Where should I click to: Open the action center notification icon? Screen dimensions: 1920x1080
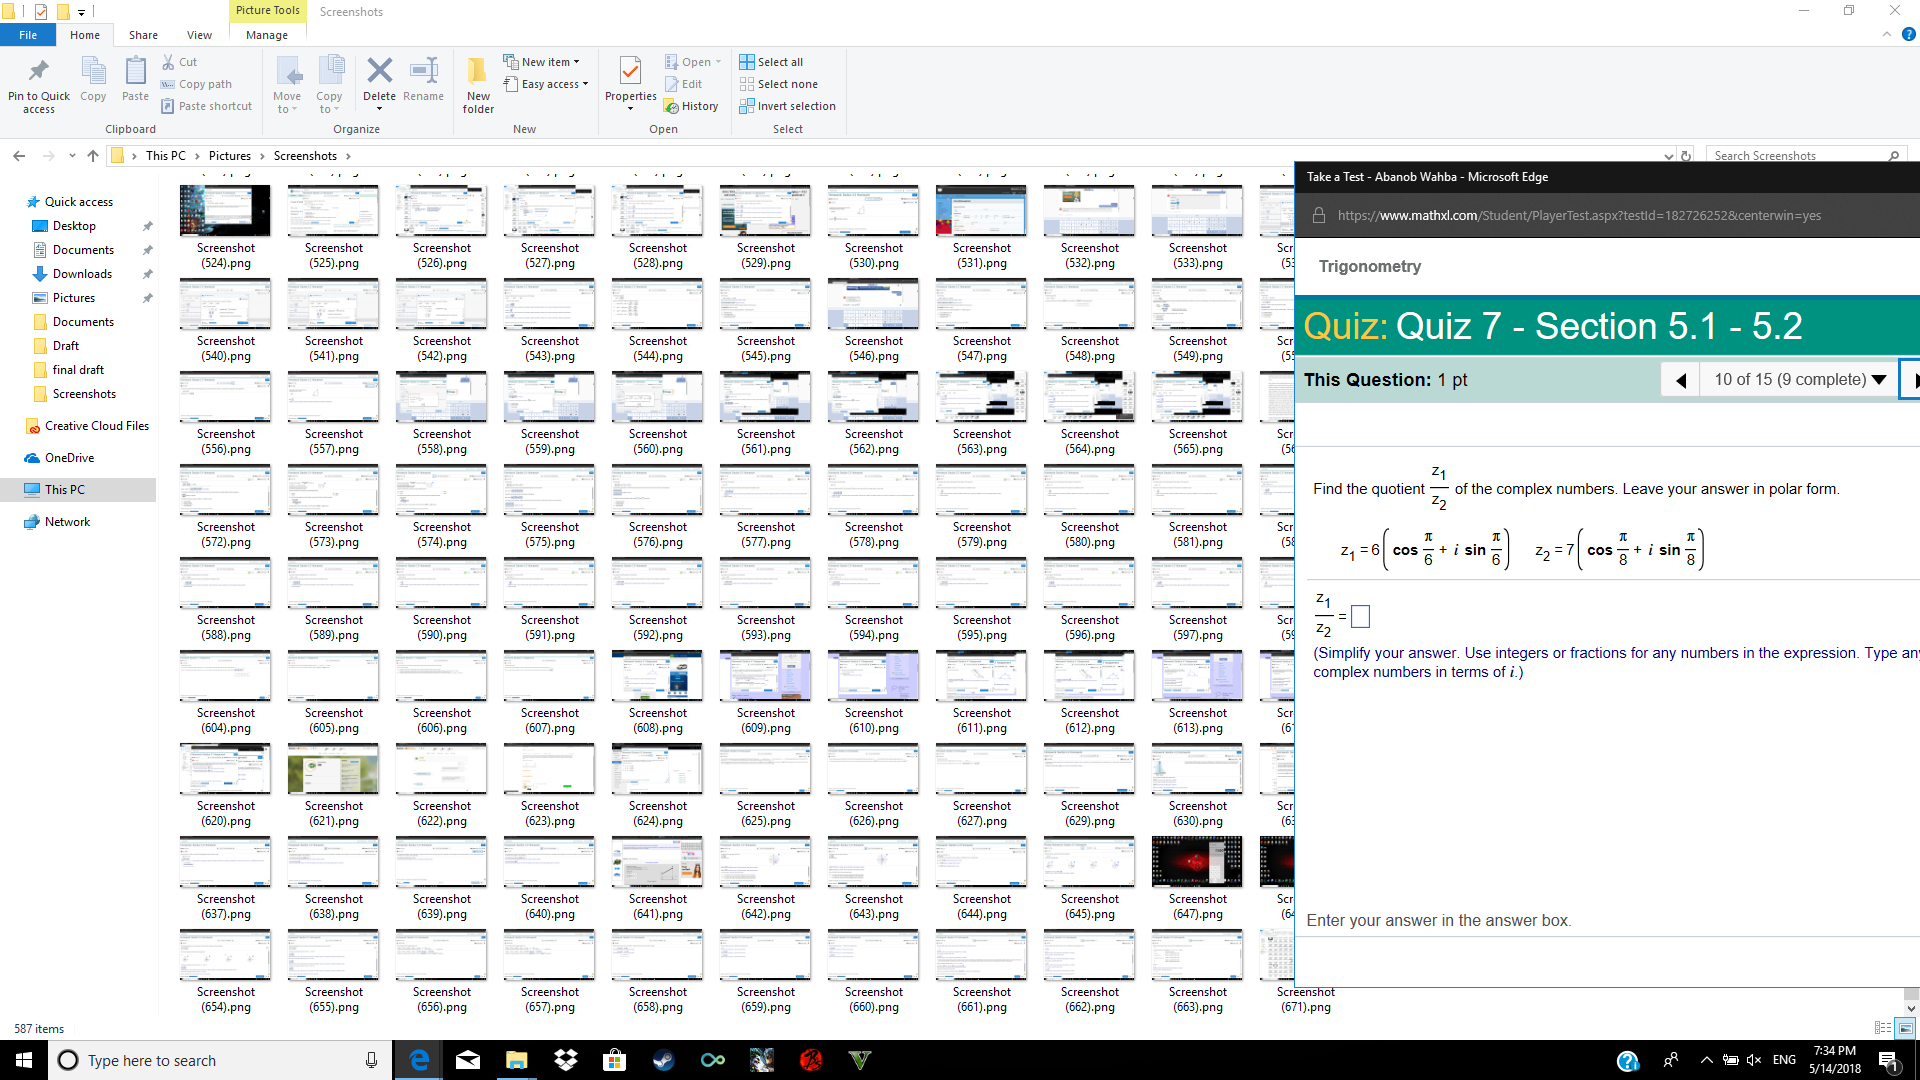[1888, 1060]
